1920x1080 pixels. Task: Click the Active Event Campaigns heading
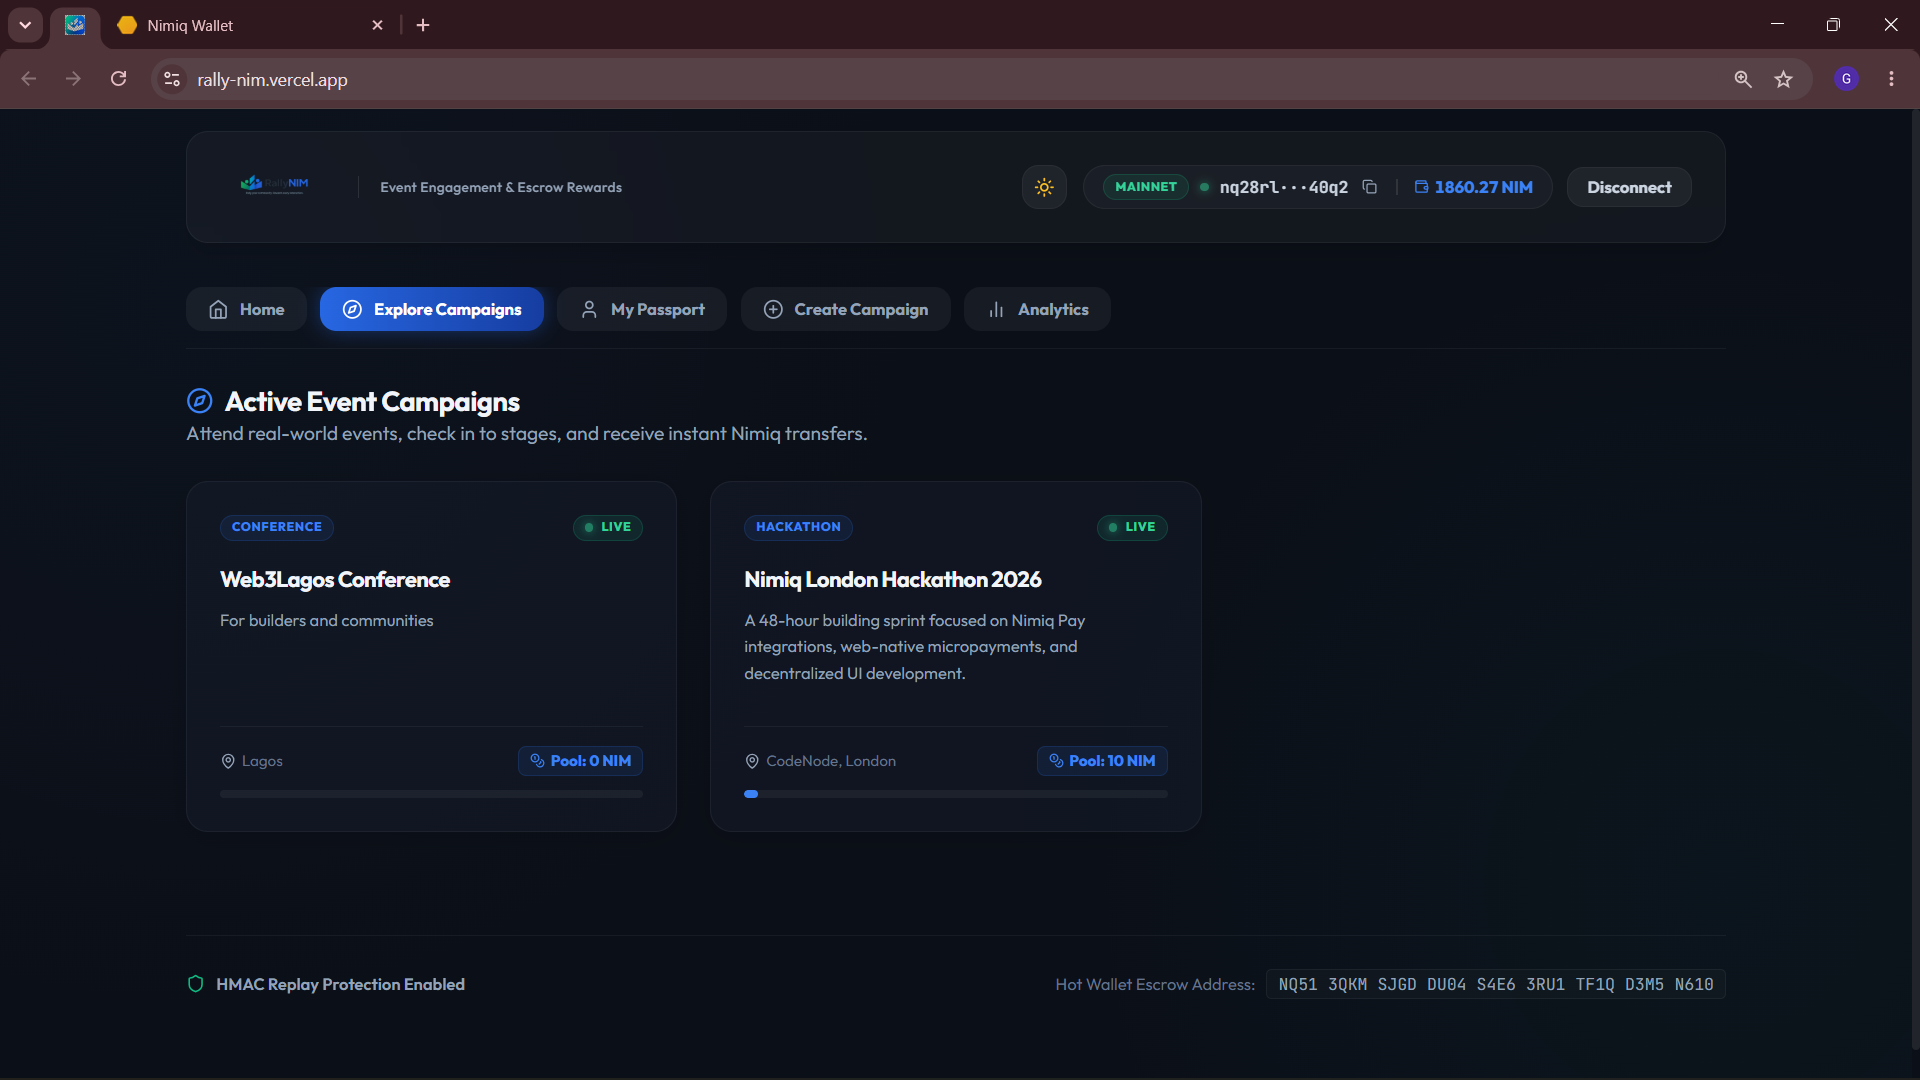372,401
